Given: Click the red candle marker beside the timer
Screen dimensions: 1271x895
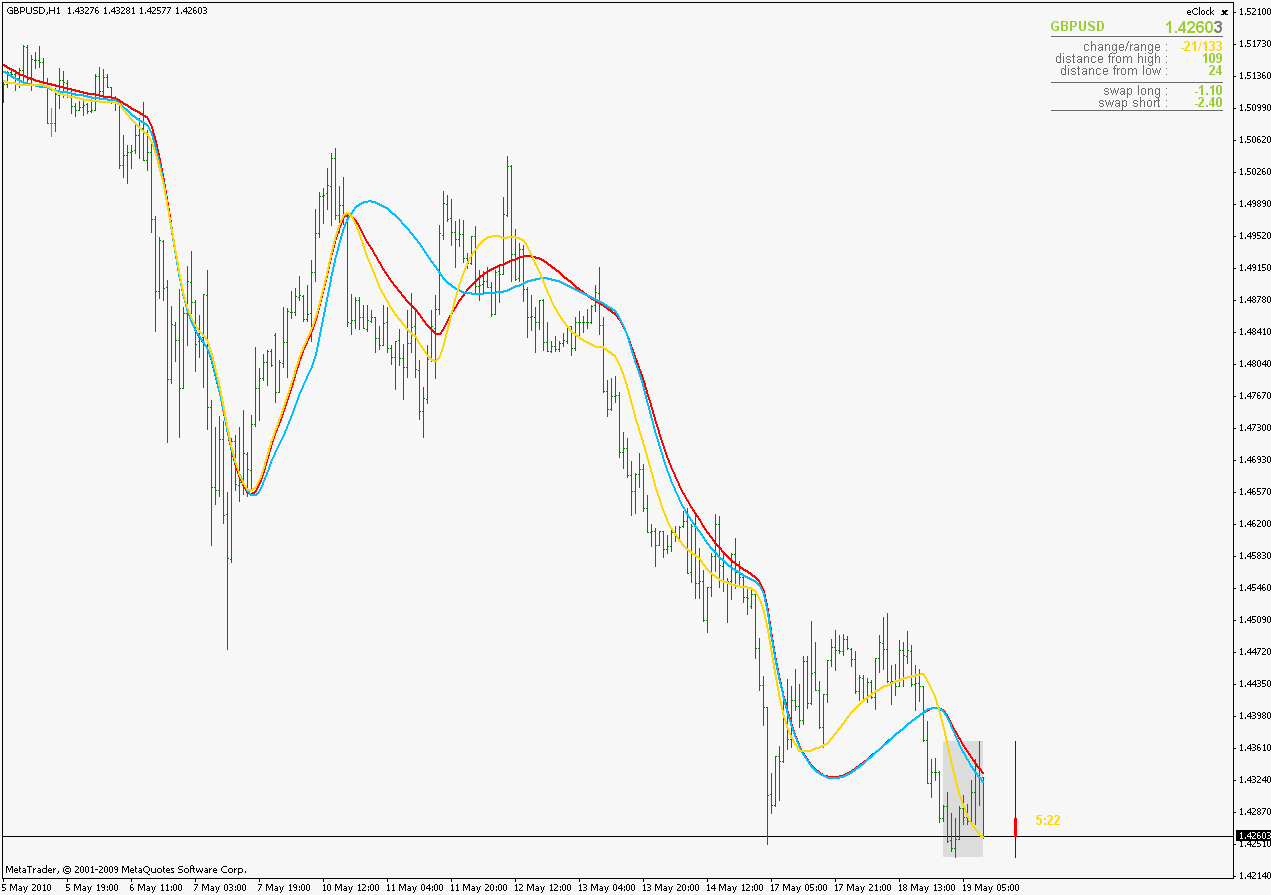Looking at the screenshot, I should pos(1015,827).
